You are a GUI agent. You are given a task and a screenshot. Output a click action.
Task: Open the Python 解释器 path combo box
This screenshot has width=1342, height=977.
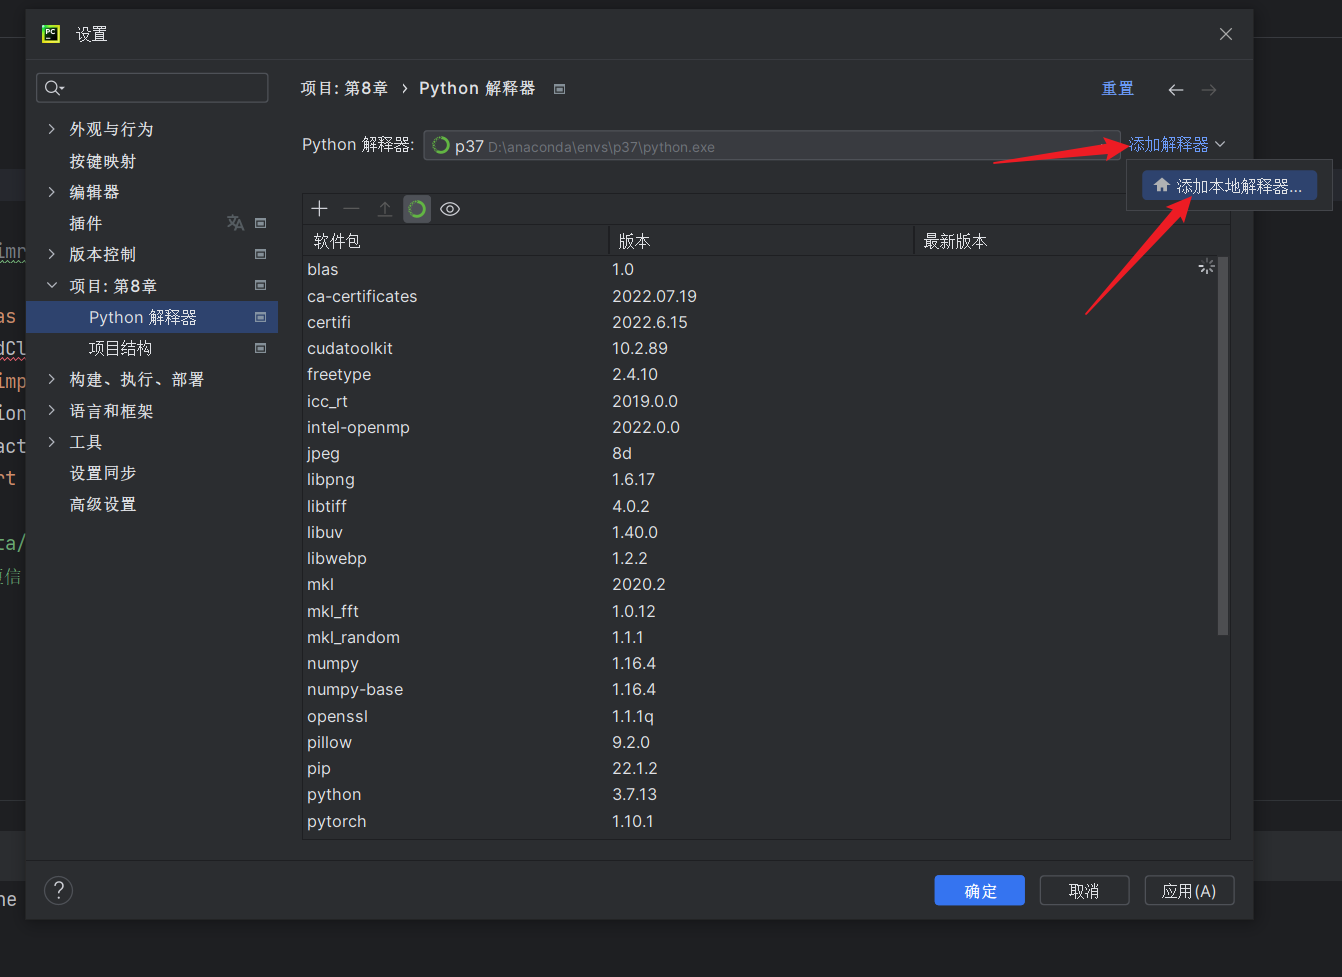(770, 146)
